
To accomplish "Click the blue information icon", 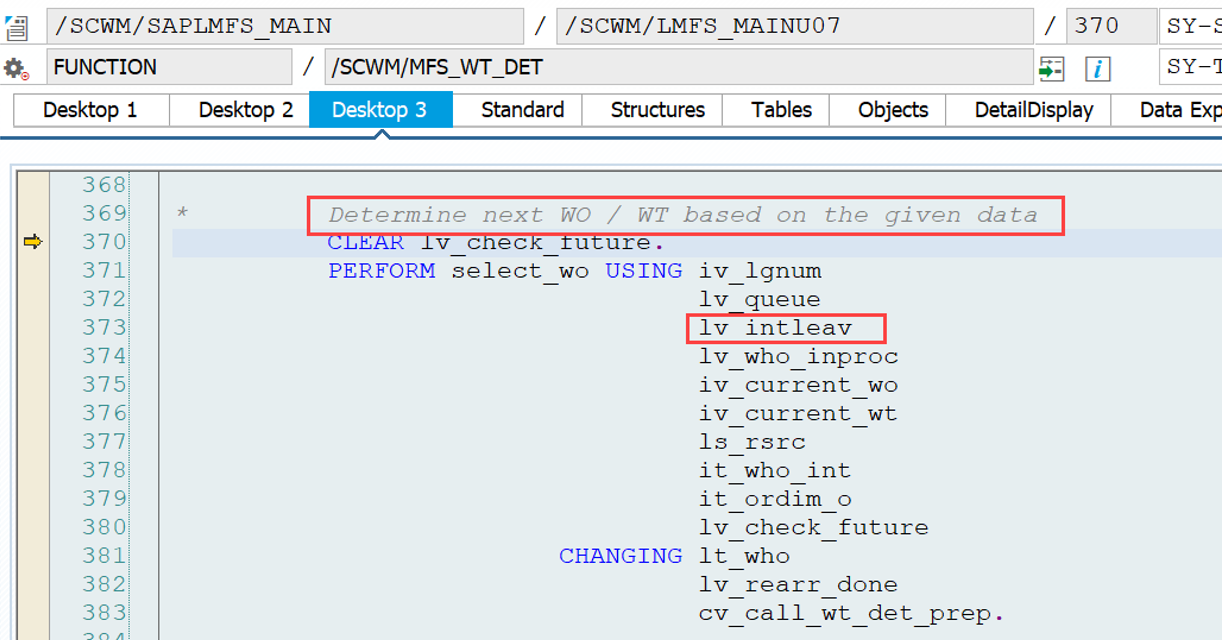I will pos(1098,68).
